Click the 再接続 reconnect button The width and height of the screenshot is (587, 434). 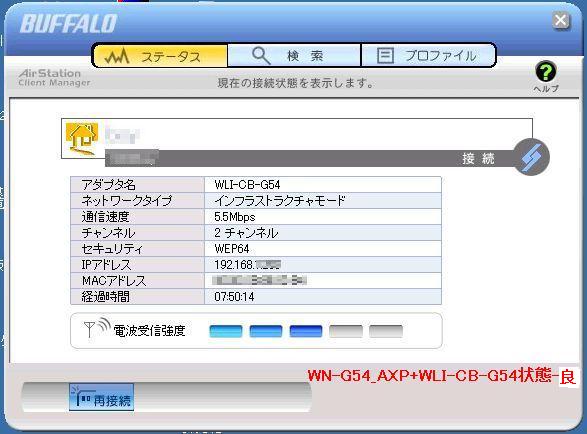point(101,397)
